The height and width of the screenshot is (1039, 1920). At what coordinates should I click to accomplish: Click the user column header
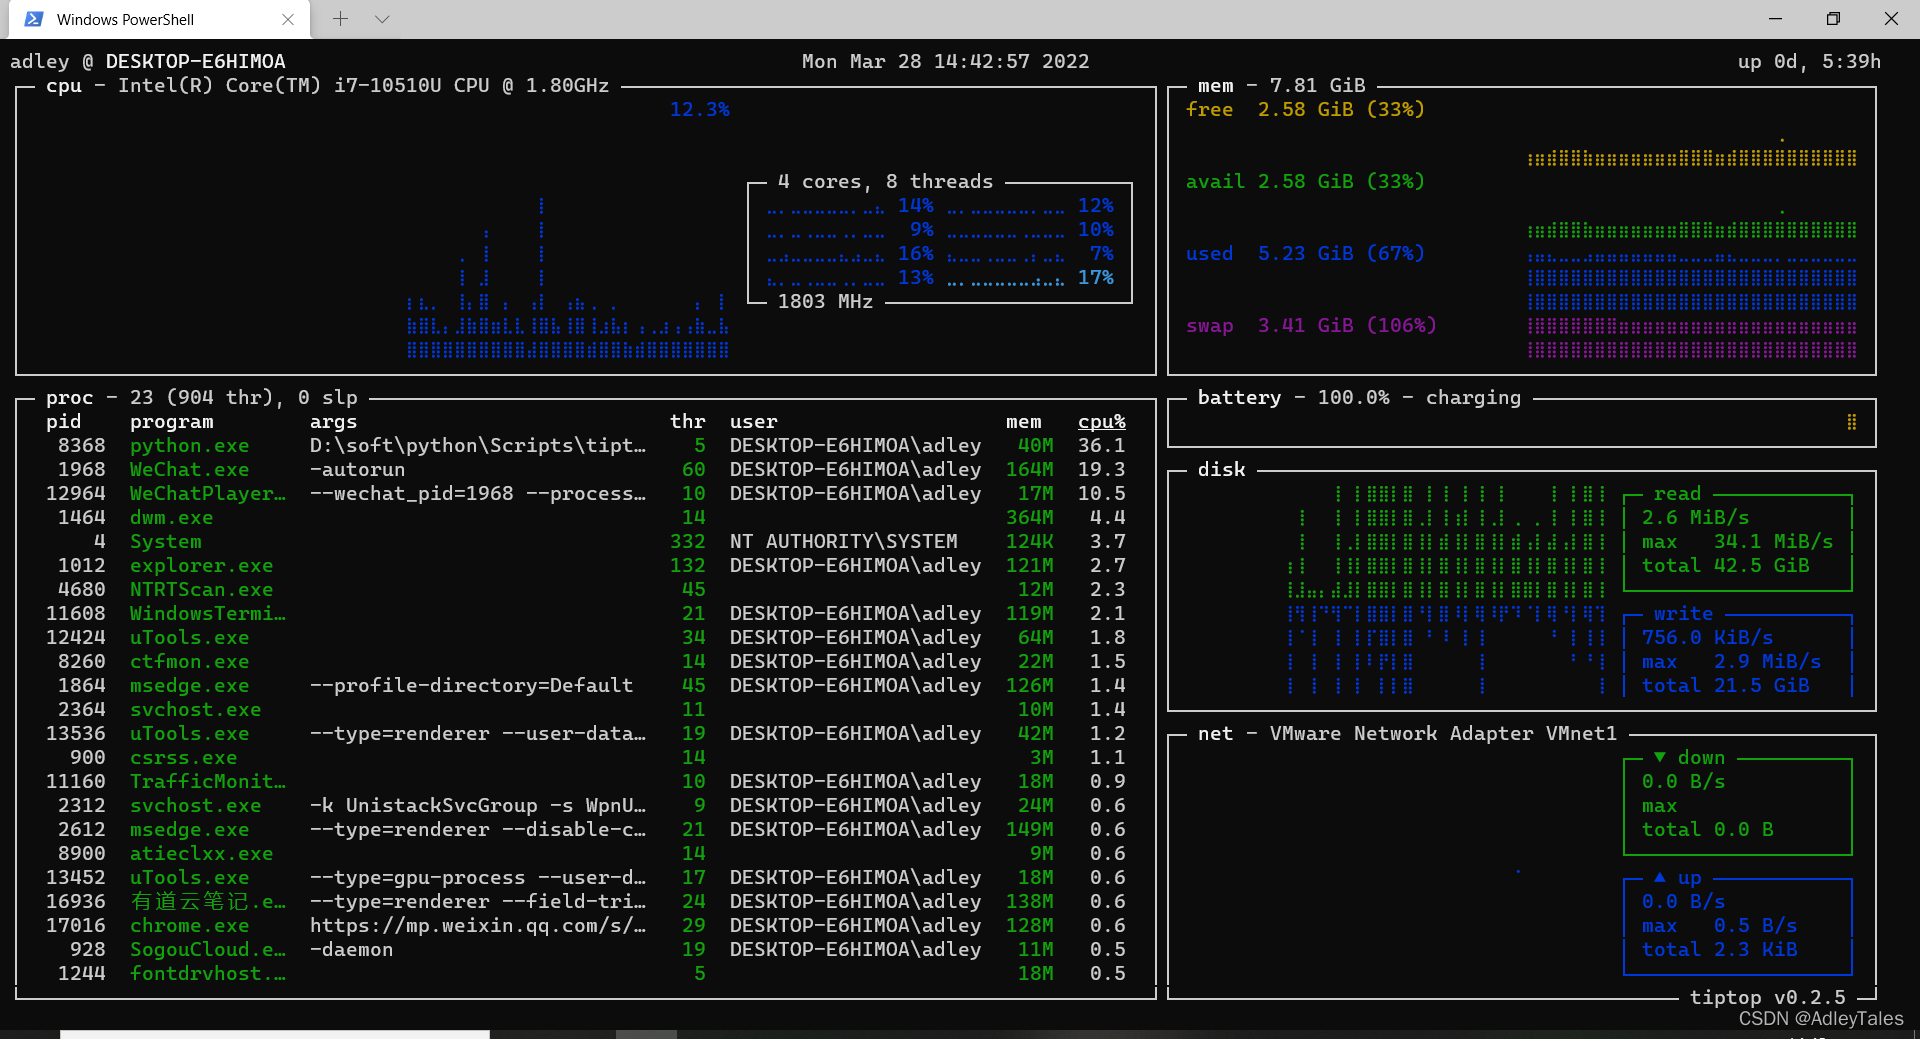pos(754,422)
